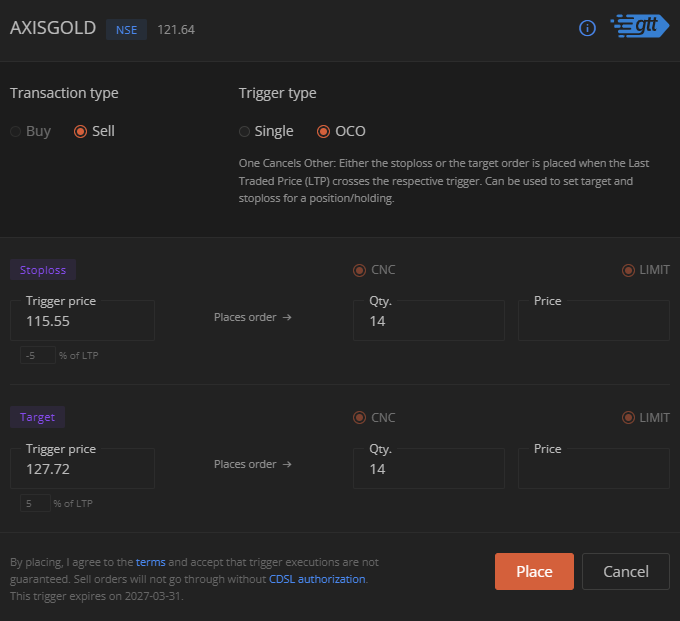Image resolution: width=680 pixels, height=621 pixels.
Task: Enter the Target limit Price field
Action: point(593,470)
